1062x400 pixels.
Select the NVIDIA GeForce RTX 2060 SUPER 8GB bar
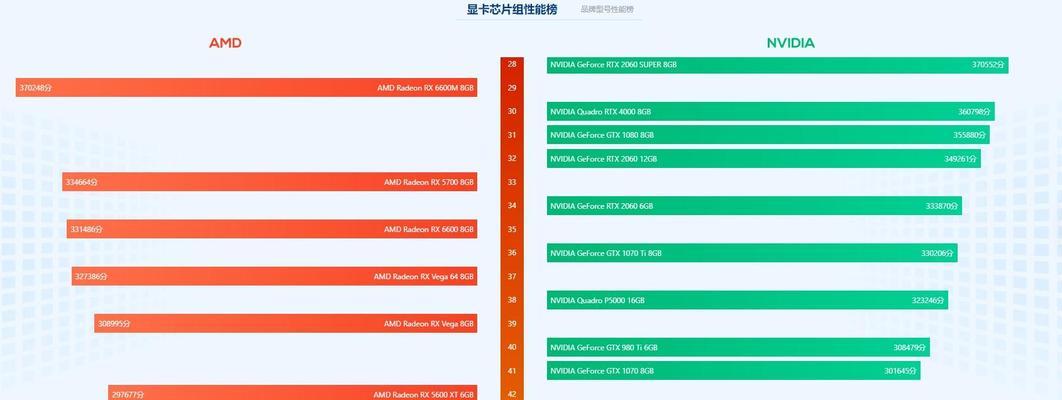pyautogui.click(x=778, y=65)
